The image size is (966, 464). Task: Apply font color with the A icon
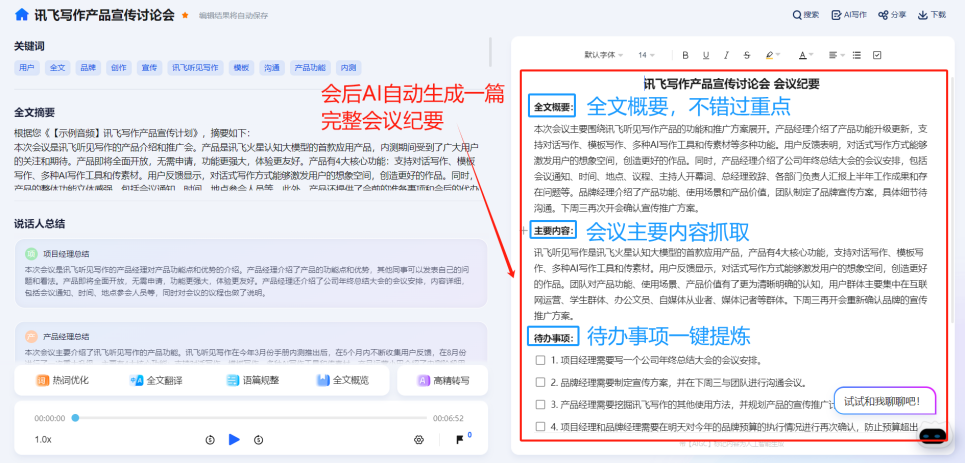(802, 55)
